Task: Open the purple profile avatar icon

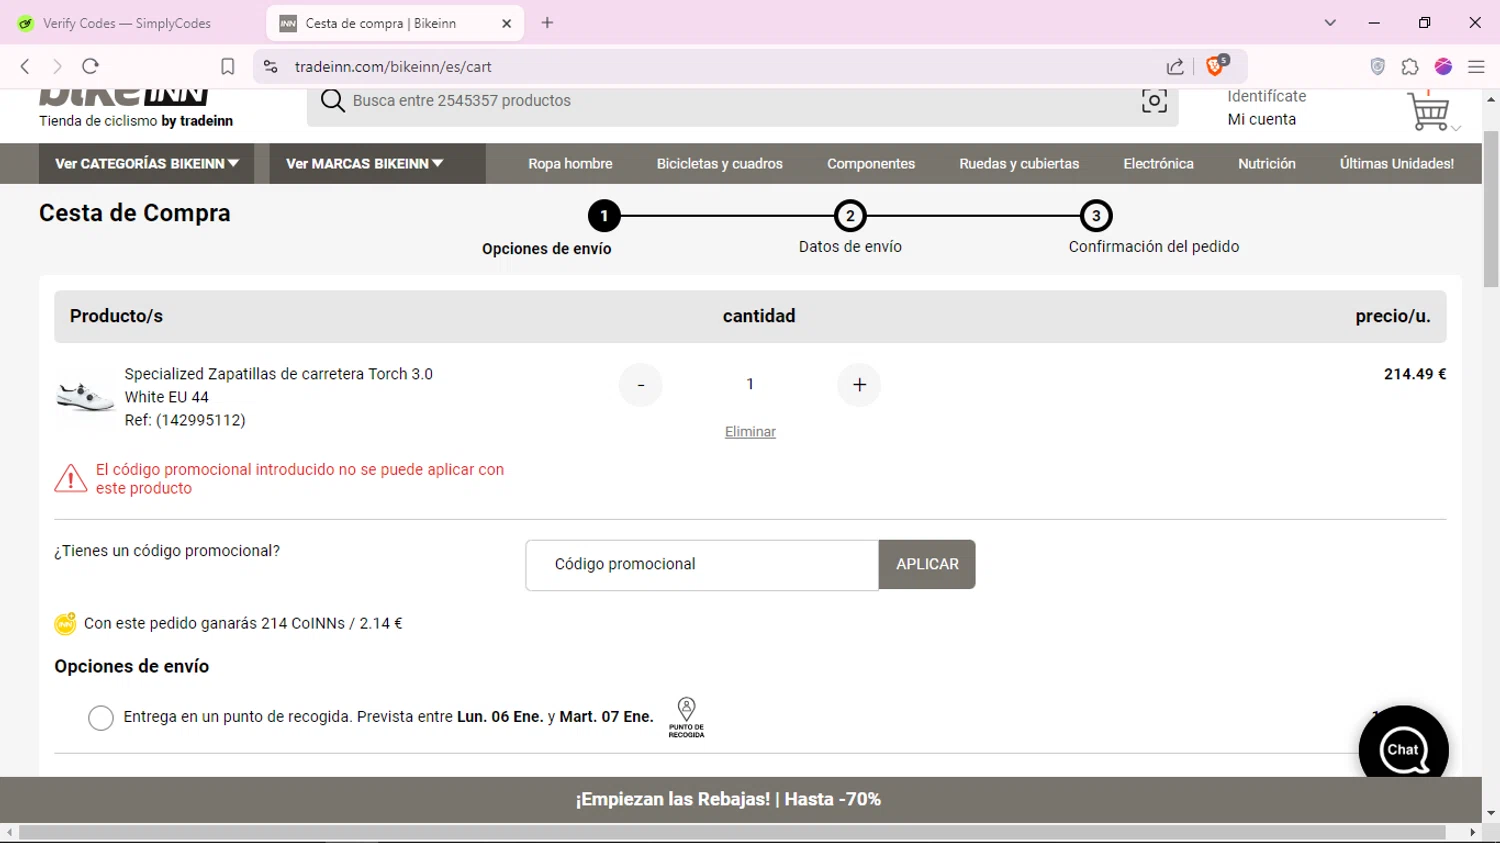Action: point(1443,67)
